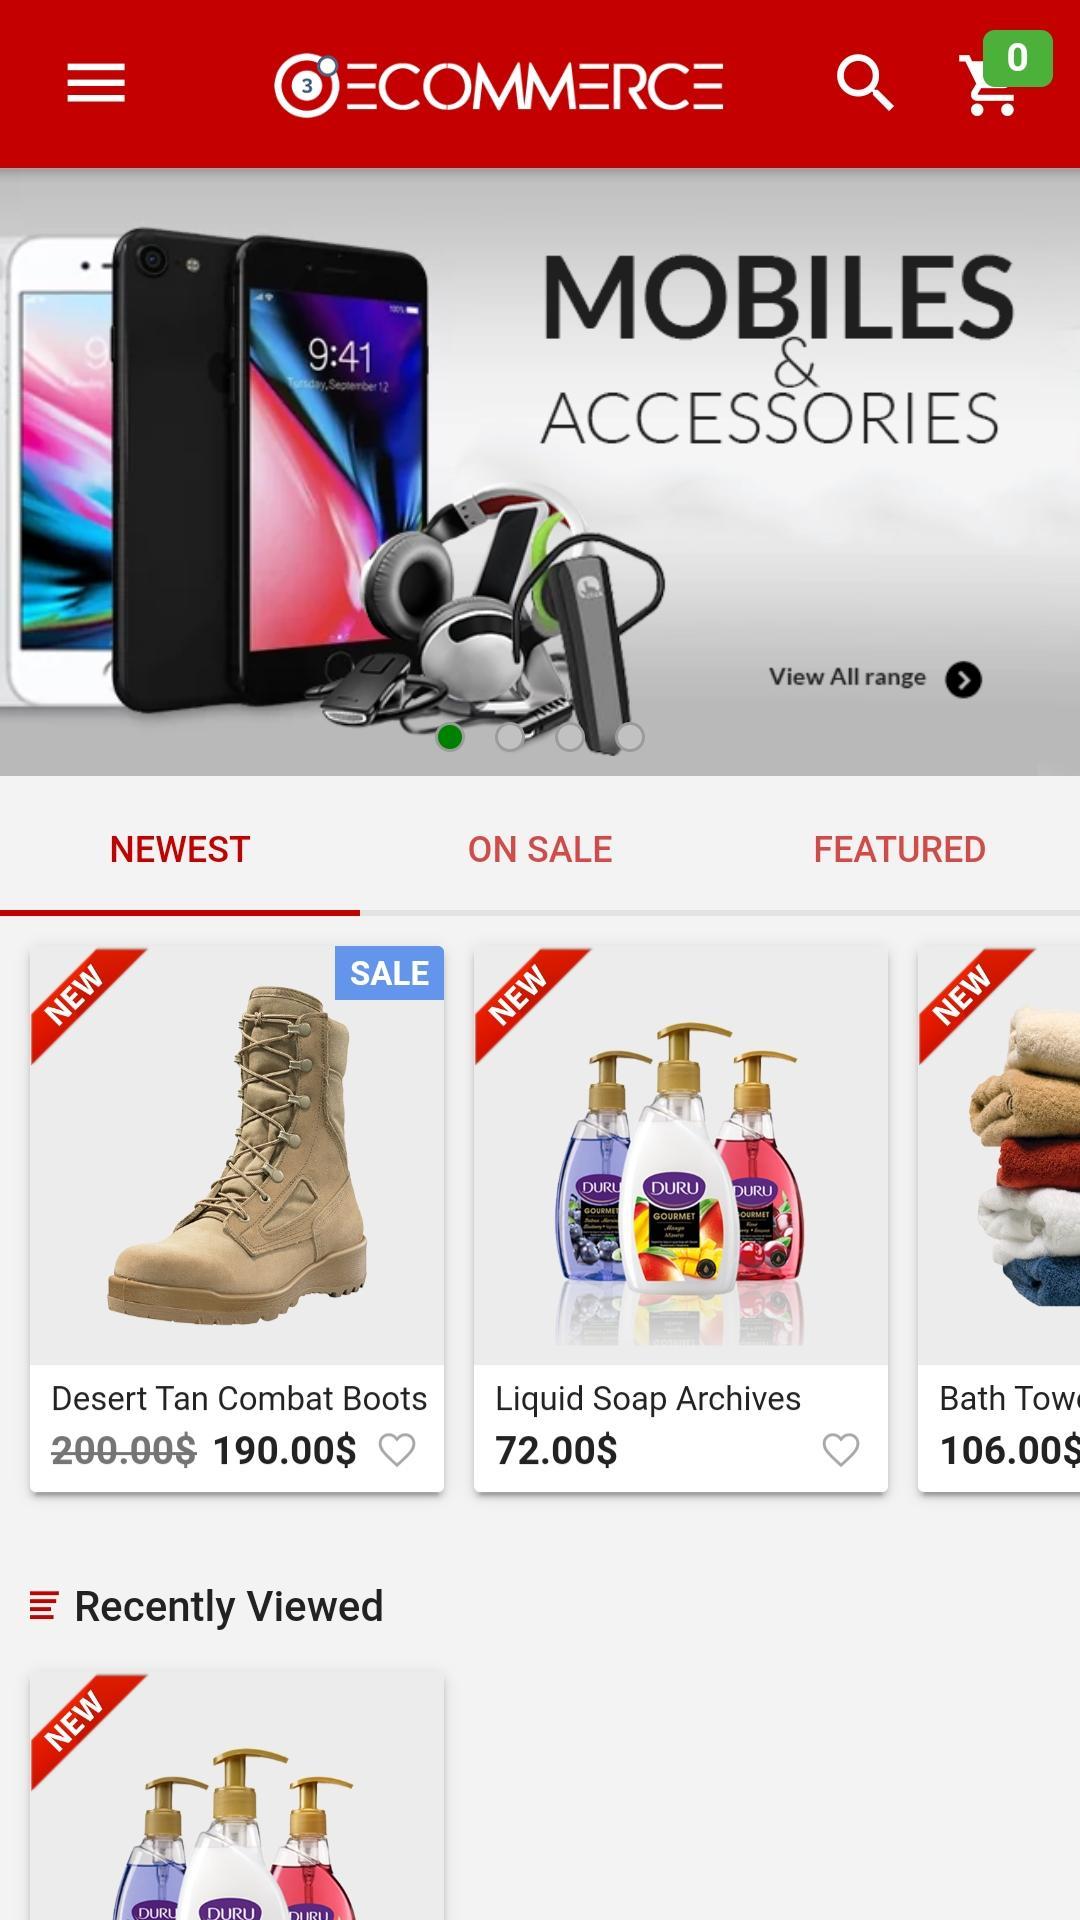This screenshot has width=1080, height=1920.
Task: Select the fourth banner slide dot
Action: [x=630, y=737]
